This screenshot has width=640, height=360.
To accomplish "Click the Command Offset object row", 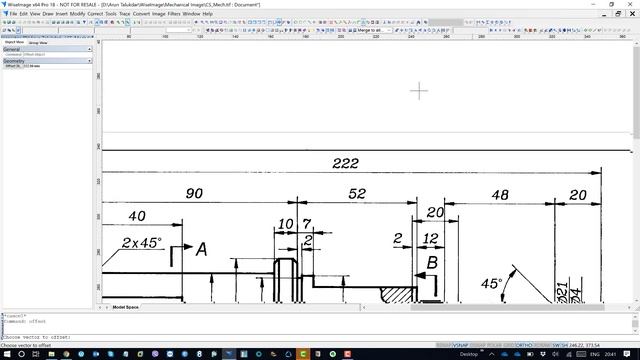I will [47, 54].
